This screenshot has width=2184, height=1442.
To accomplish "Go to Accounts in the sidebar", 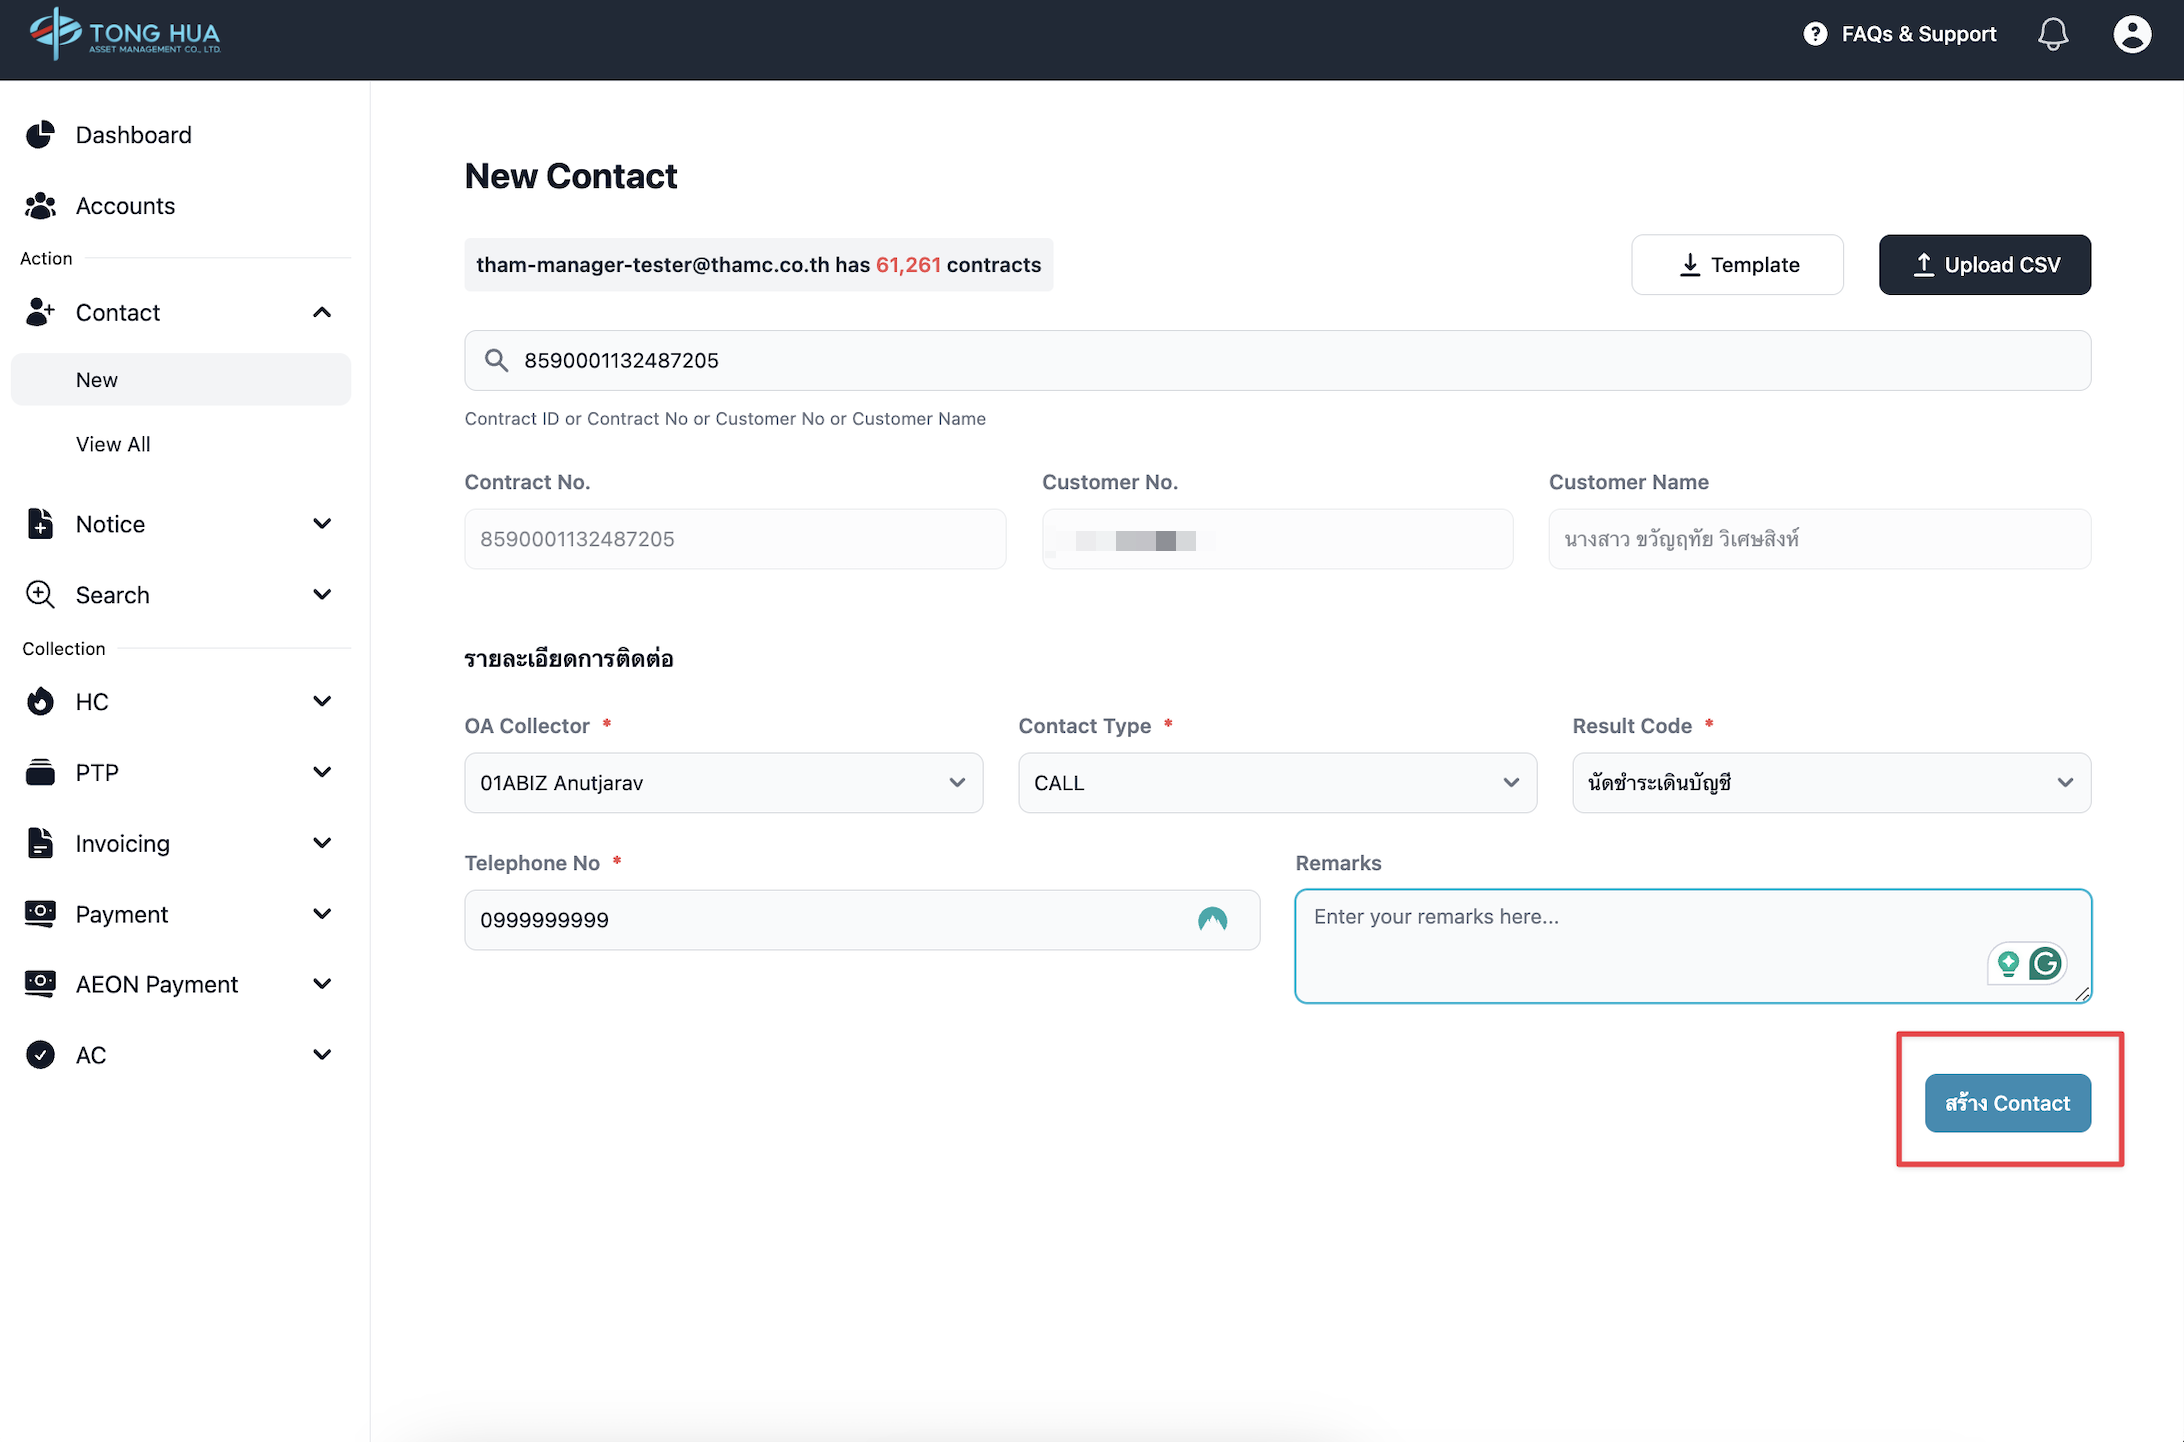I will point(125,206).
